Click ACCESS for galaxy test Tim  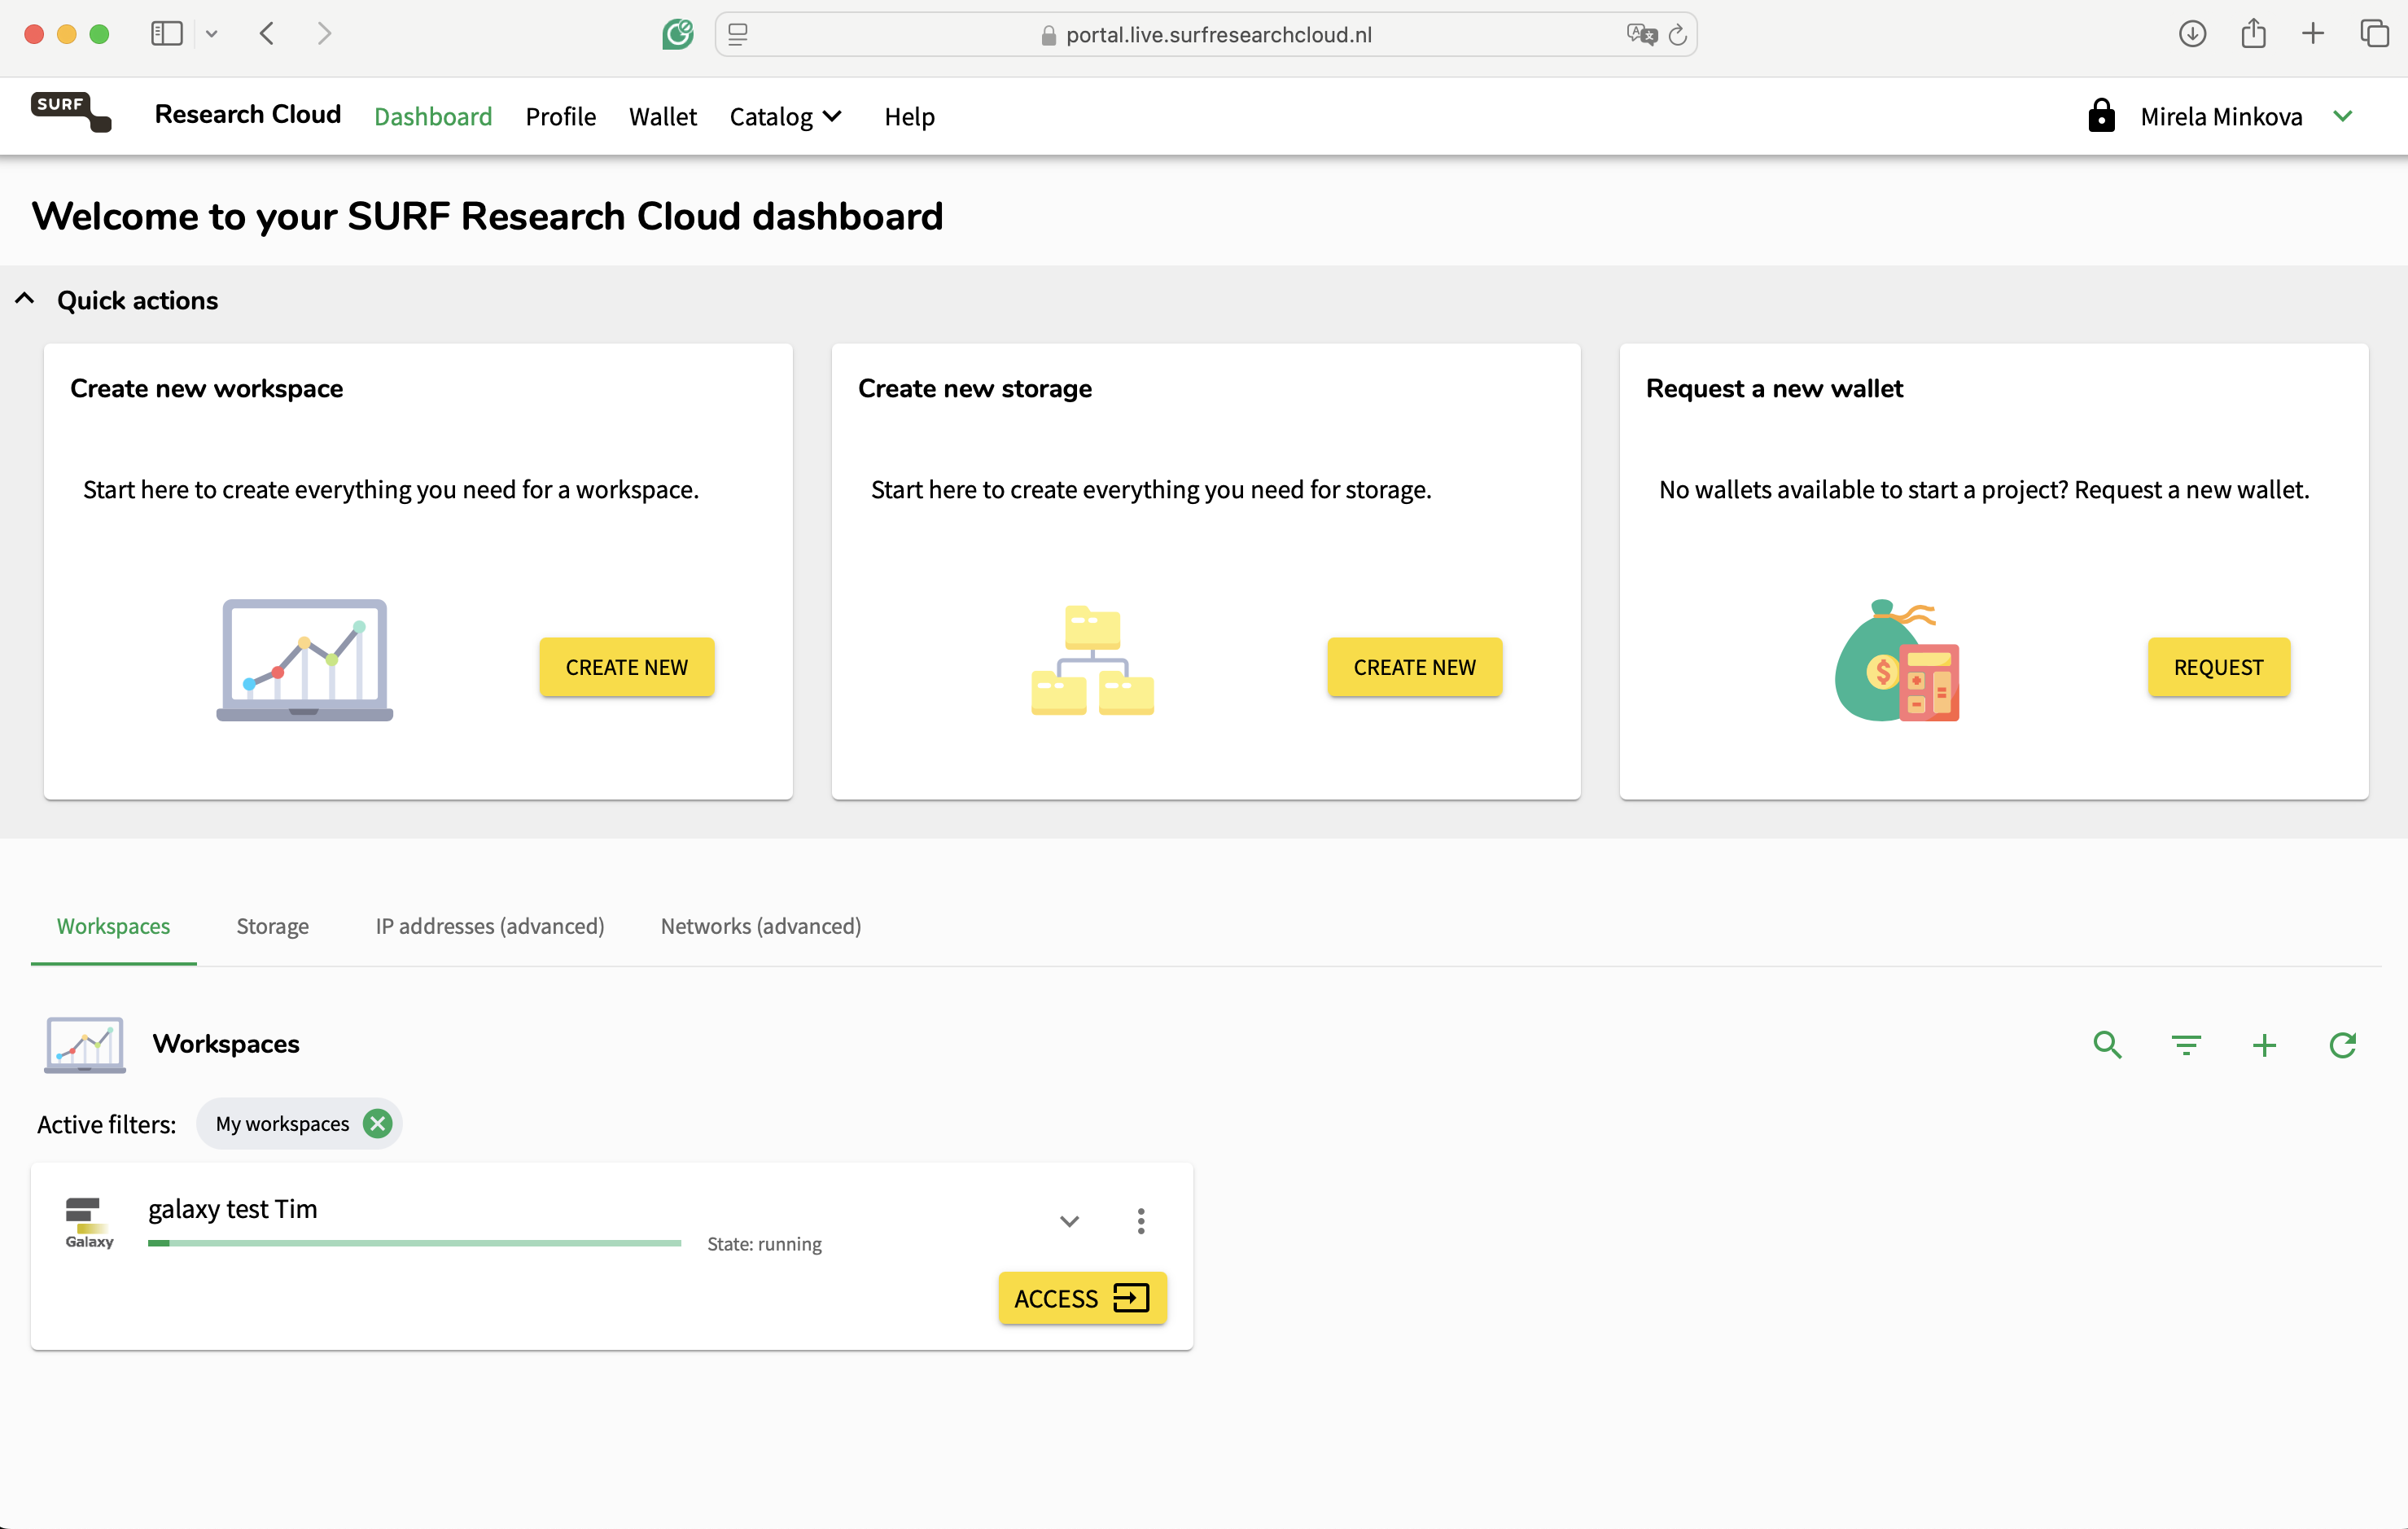click(1082, 1298)
